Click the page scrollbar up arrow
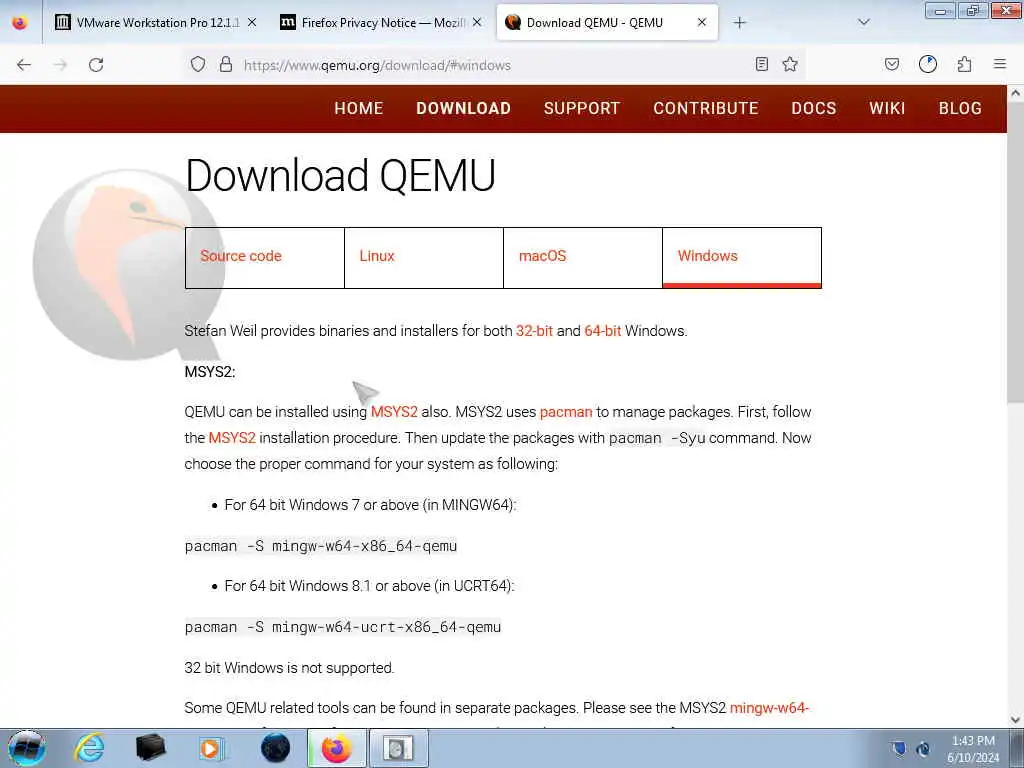The image size is (1024, 768). coord(1016,93)
